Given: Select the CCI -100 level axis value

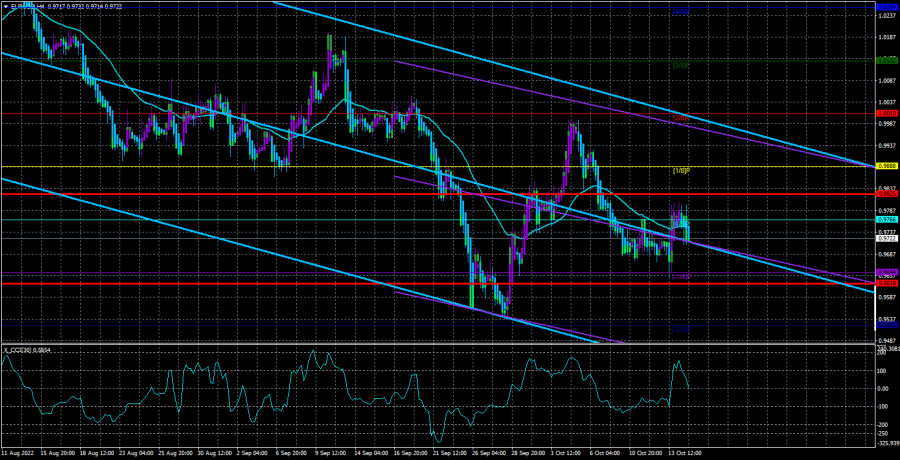Looking at the screenshot, I should click(884, 407).
